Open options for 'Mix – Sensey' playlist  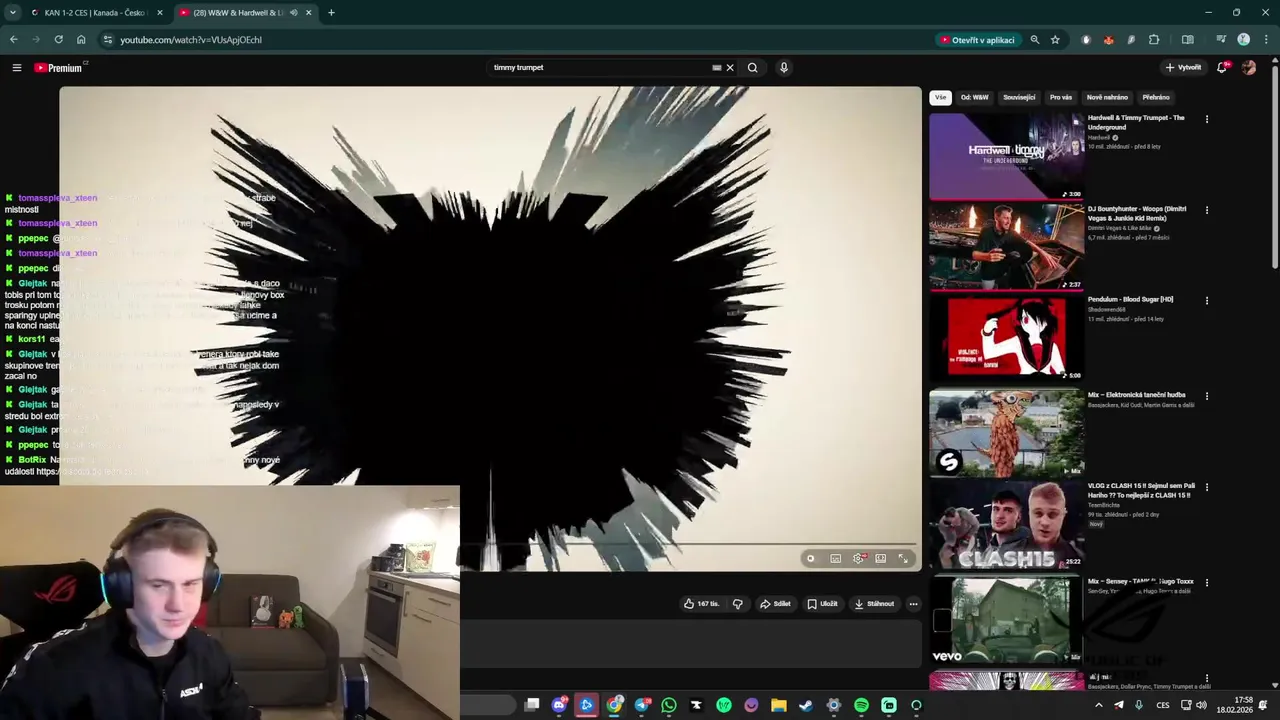coord(1206,582)
